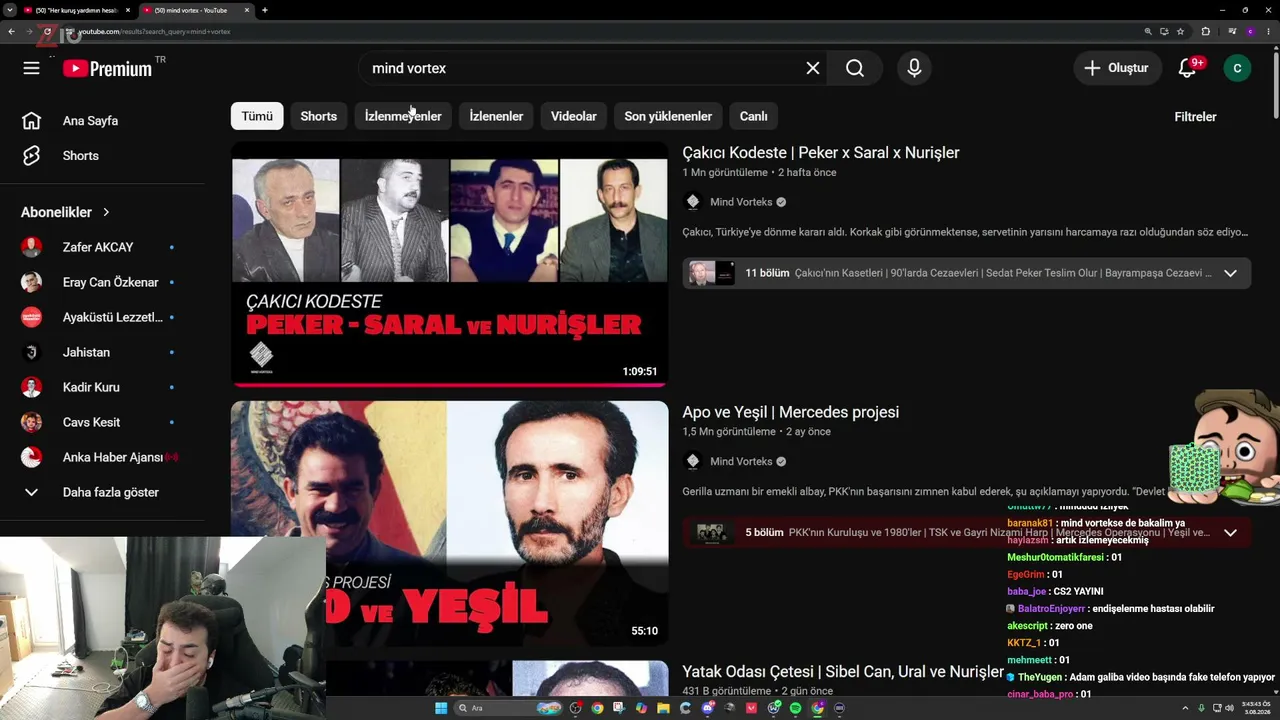Switch to the 'mind vortex - YouTube' tab
The image size is (1280, 720).
(x=195, y=10)
